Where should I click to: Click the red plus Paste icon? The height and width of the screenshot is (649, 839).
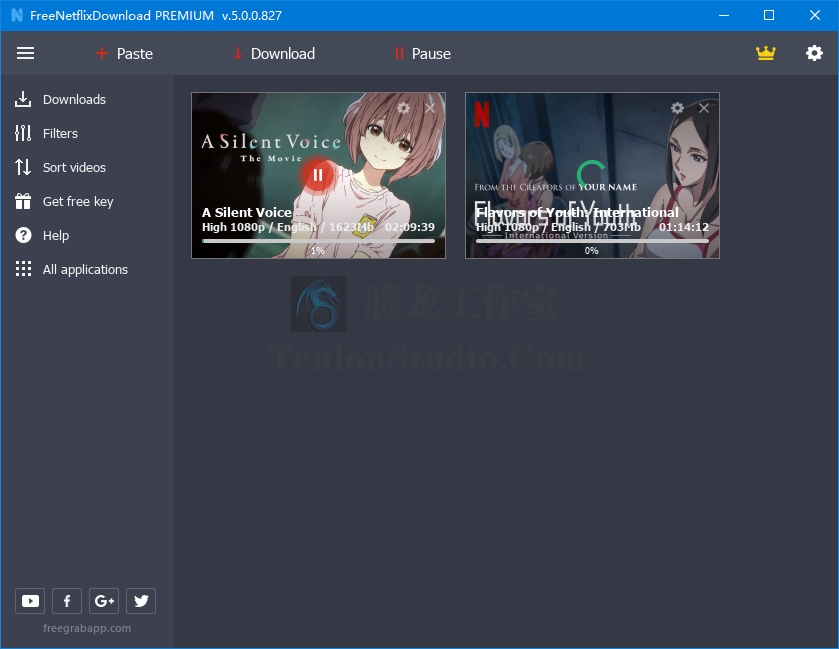pyautogui.click(x=102, y=54)
